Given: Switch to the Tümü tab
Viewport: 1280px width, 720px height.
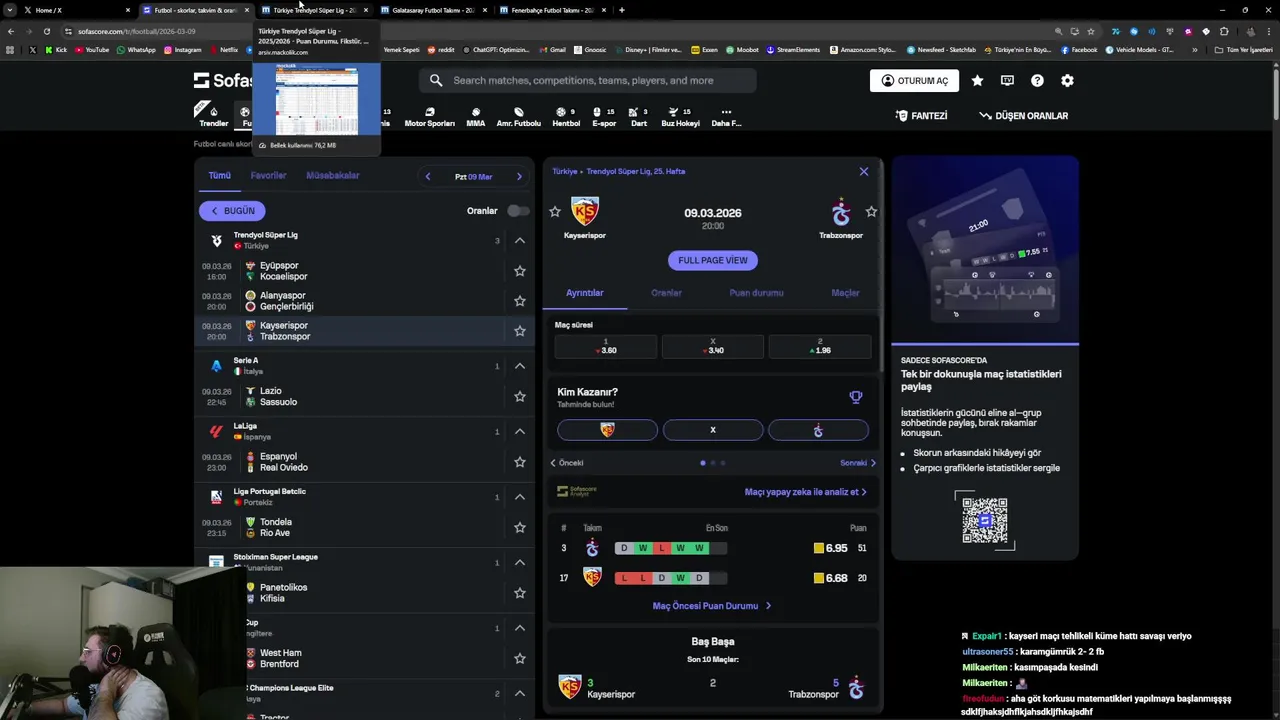Looking at the screenshot, I should pyautogui.click(x=219, y=176).
